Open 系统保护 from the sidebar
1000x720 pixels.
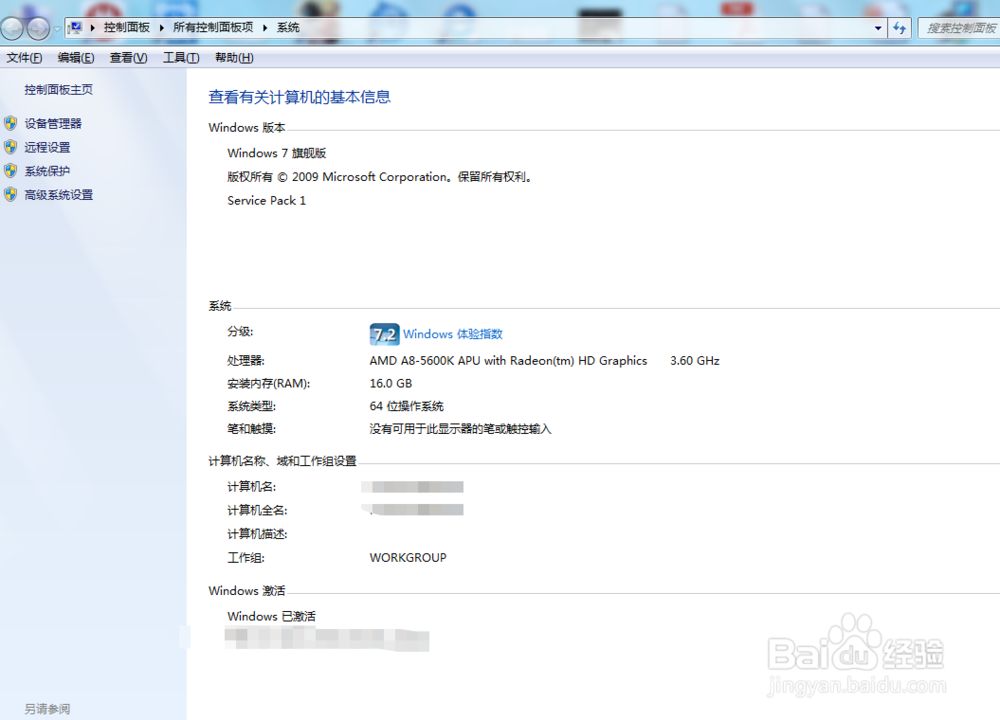point(47,171)
